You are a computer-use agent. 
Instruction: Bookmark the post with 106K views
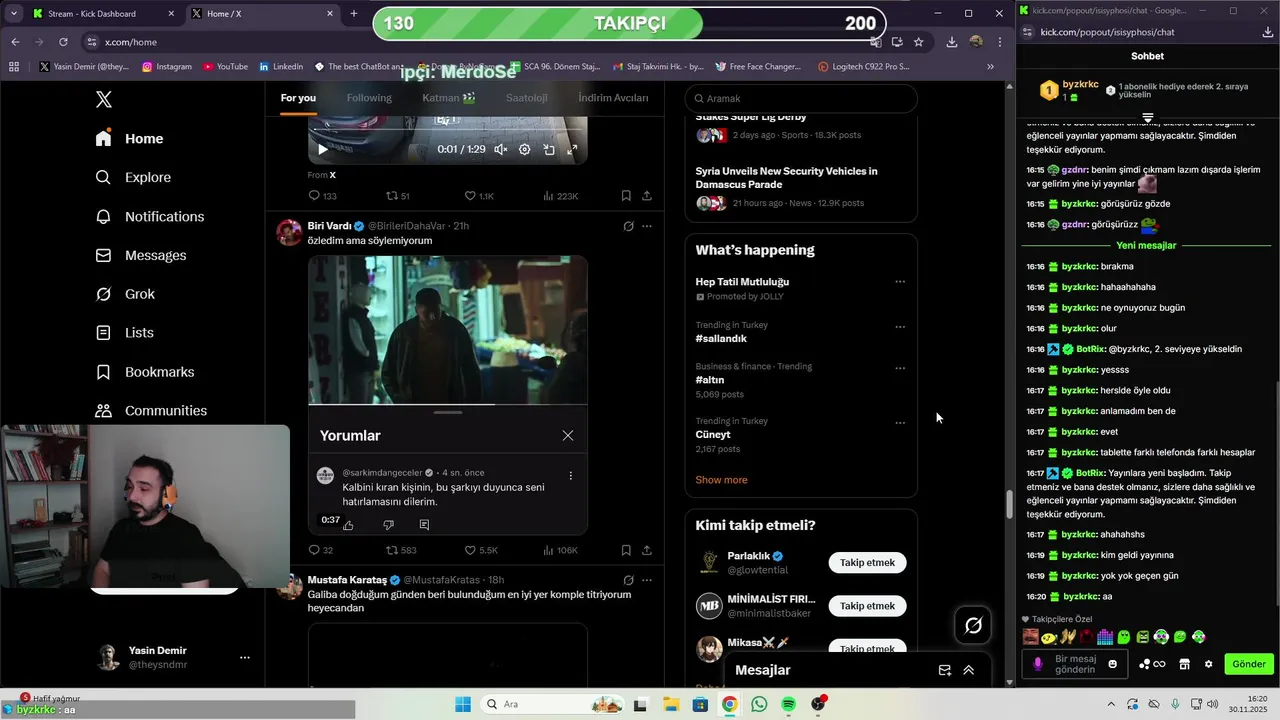point(626,550)
